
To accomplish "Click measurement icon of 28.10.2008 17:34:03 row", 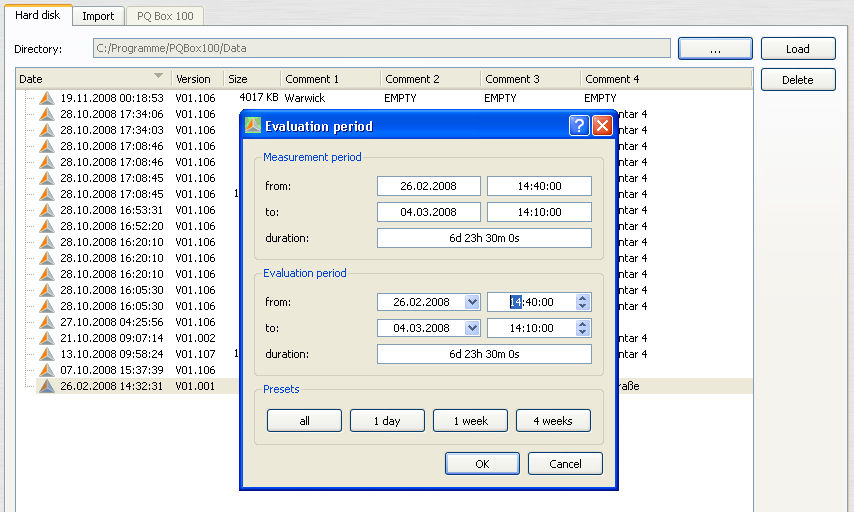I will pyautogui.click(x=47, y=130).
